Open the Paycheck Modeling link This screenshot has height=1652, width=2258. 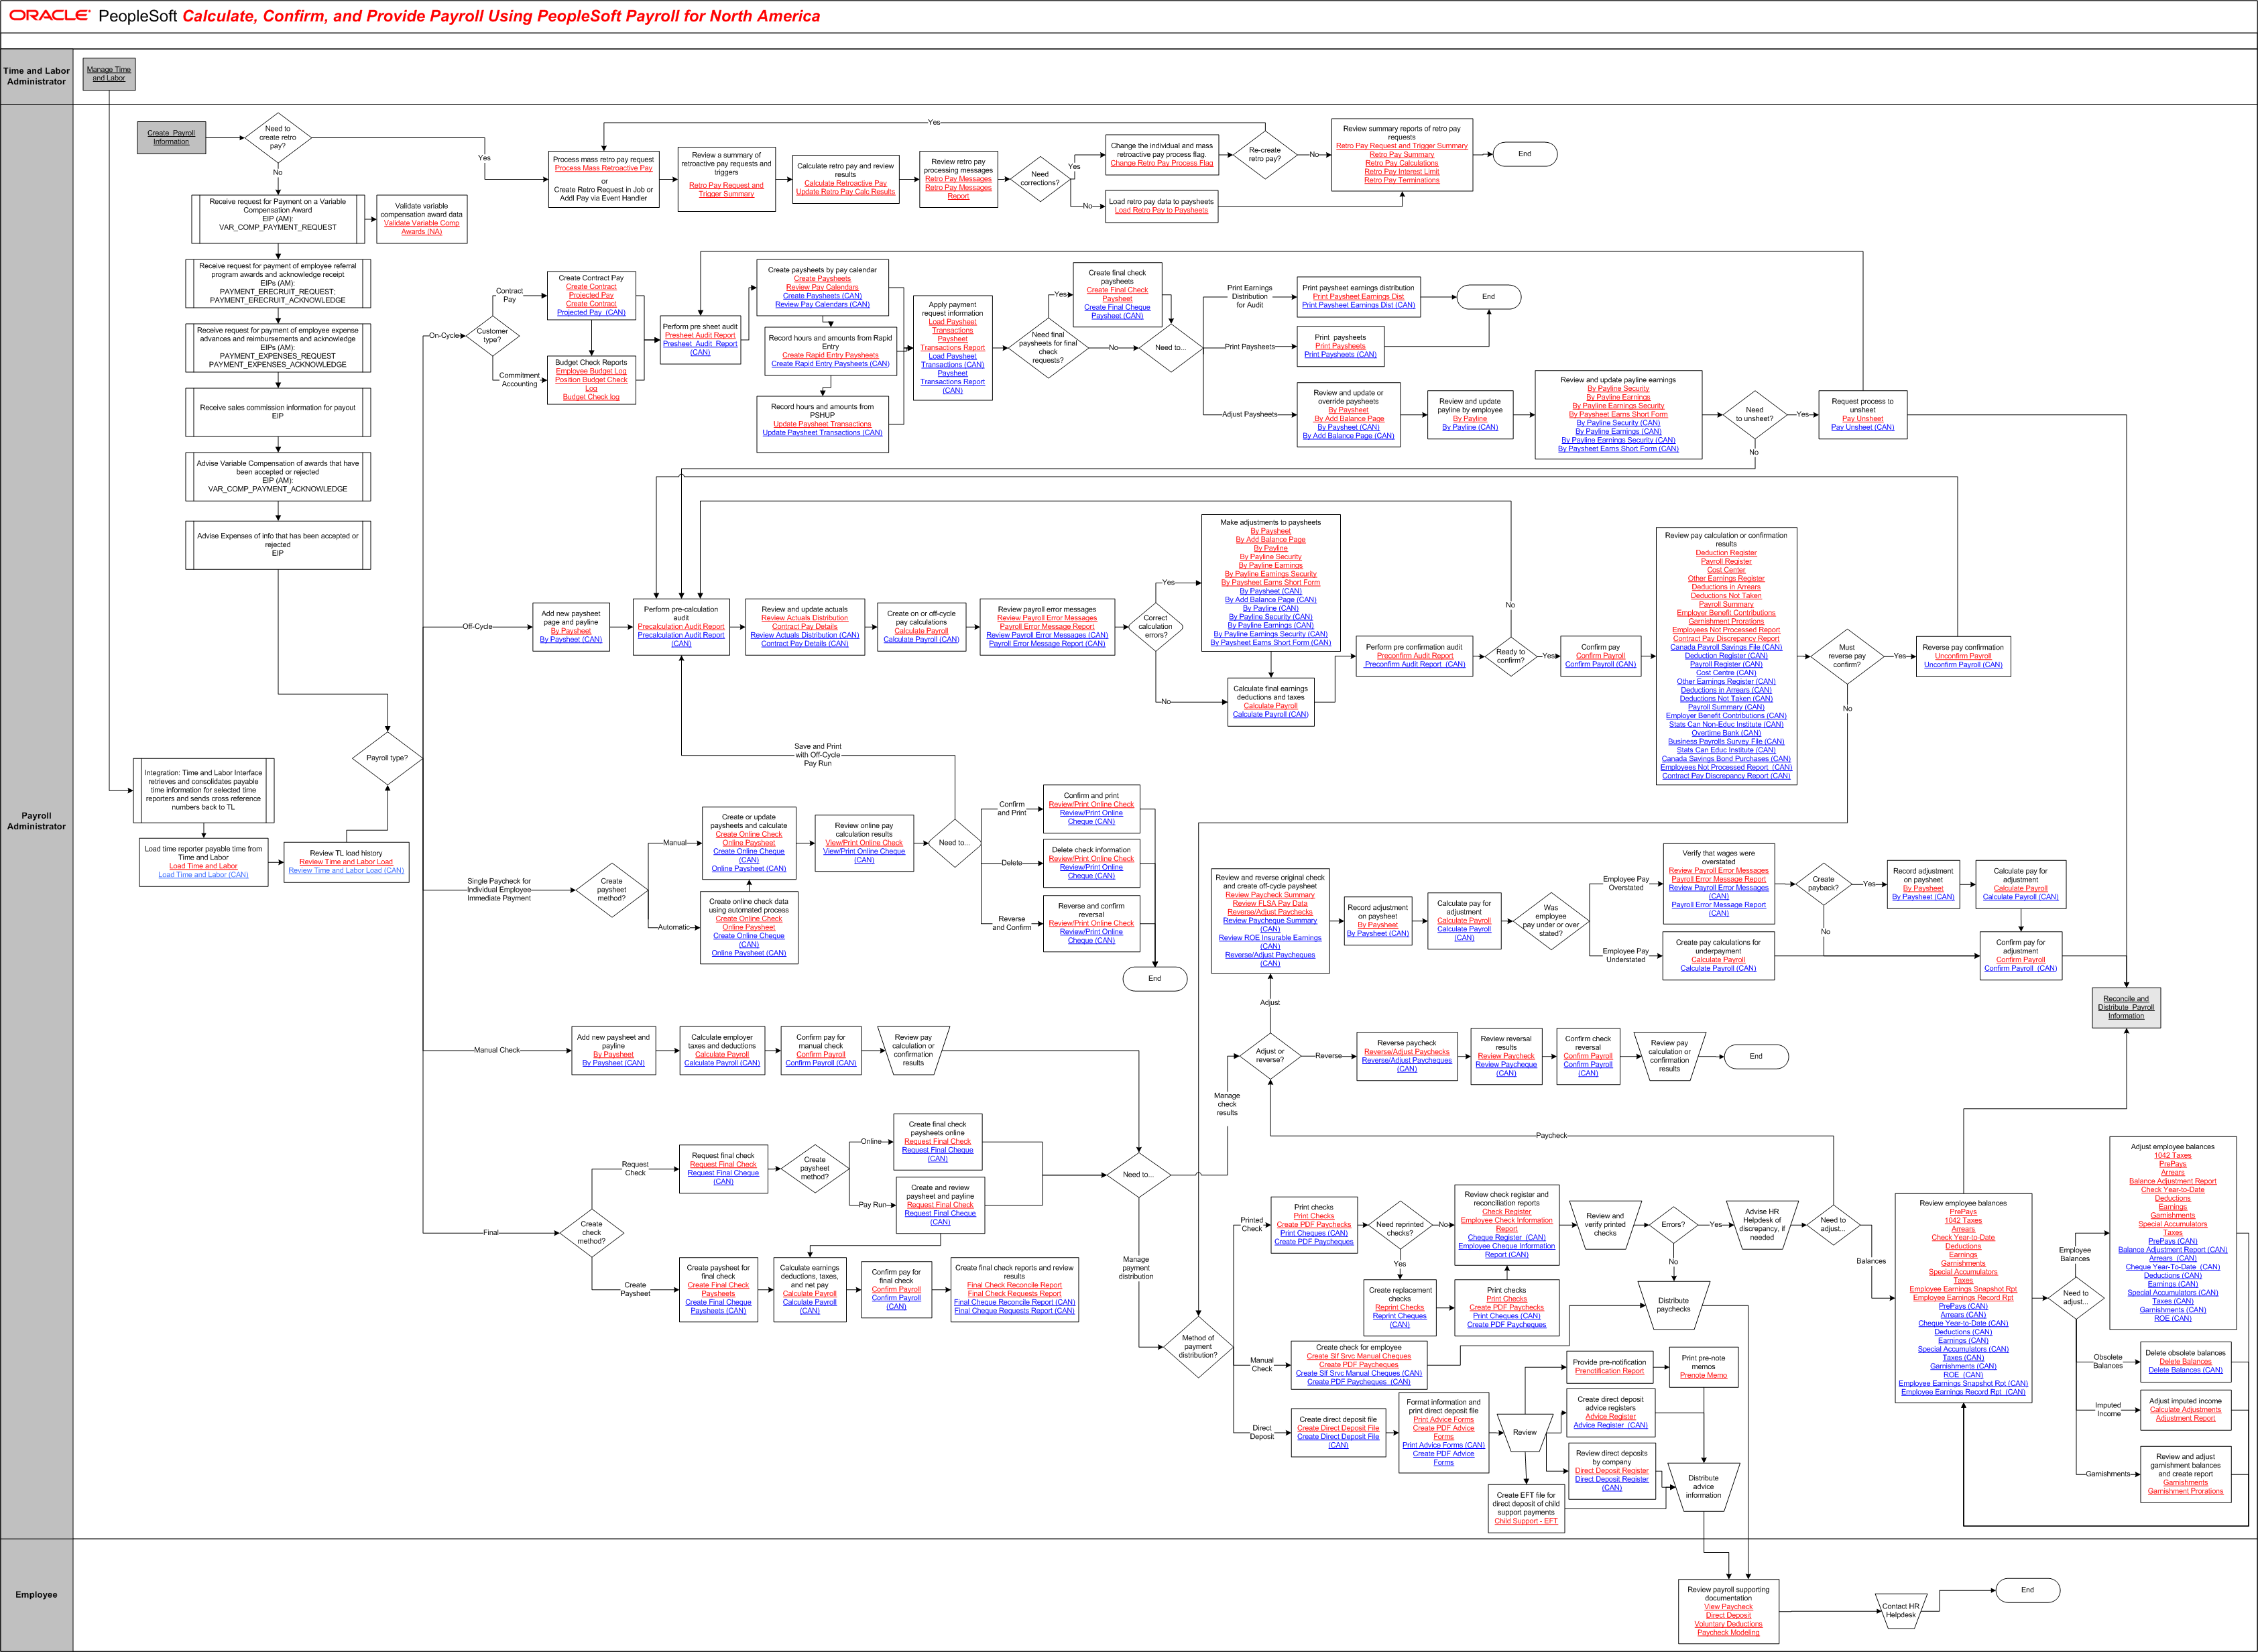click(1728, 1632)
